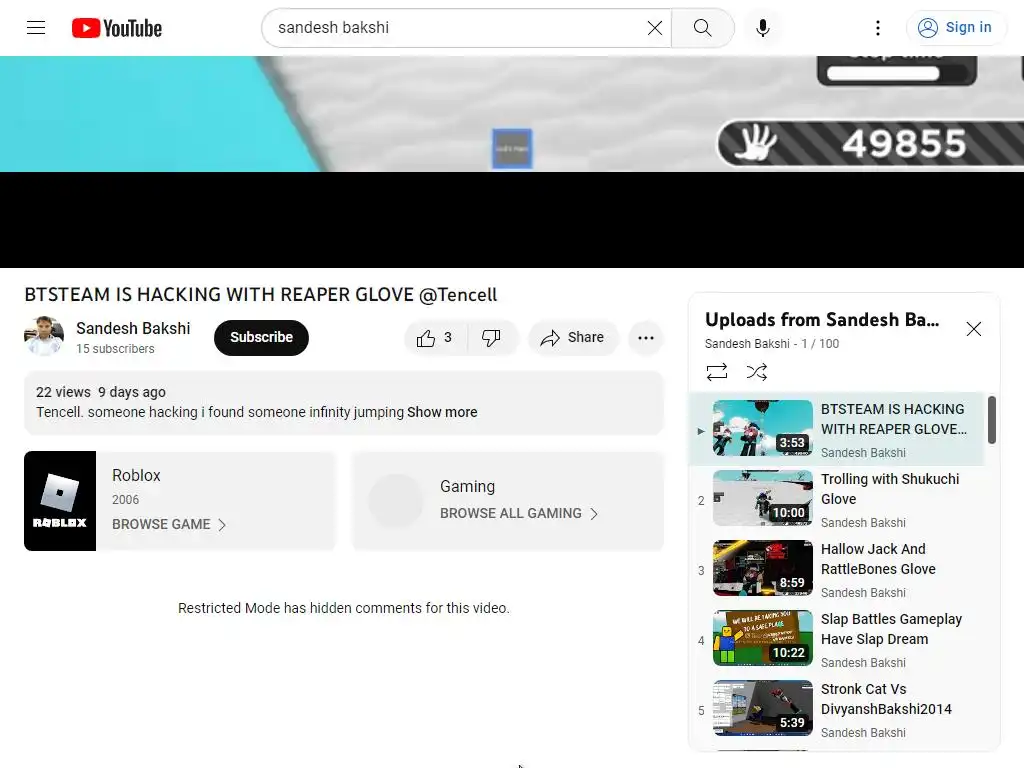Close the Uploads playlist panel
This screenshot has height=768, width=1024.
coord(974,328)
